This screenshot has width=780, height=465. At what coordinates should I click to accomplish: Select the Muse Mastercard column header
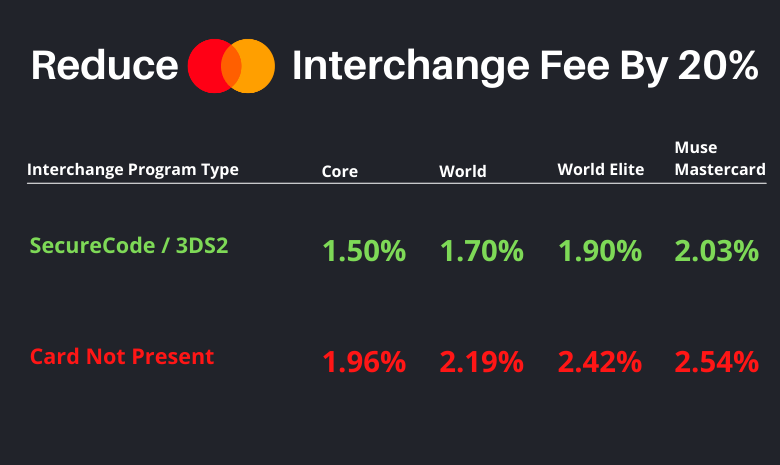[720, 158]
